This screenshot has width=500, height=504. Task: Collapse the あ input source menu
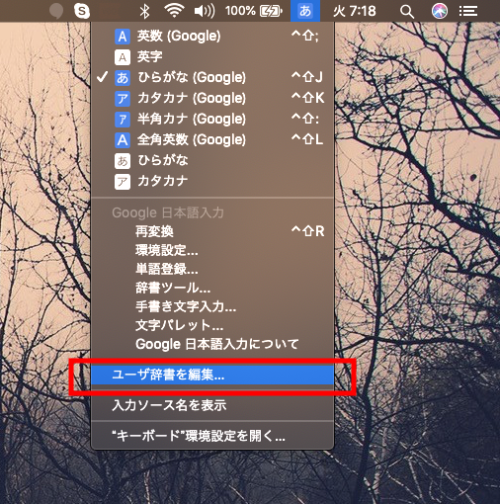pos(305,11)
